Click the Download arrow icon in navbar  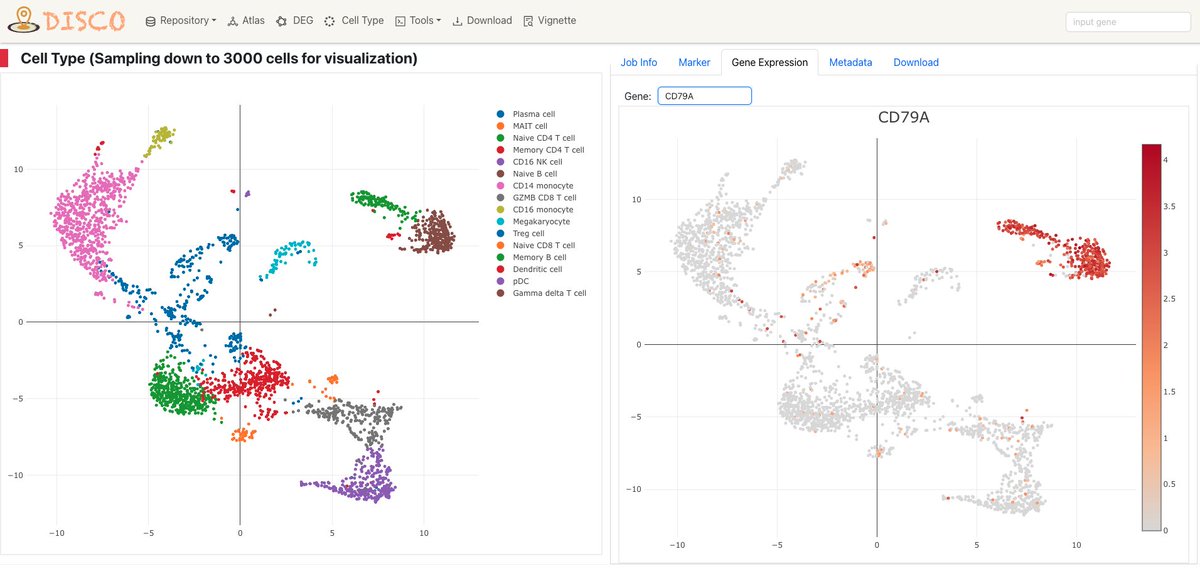click(457, 21)
